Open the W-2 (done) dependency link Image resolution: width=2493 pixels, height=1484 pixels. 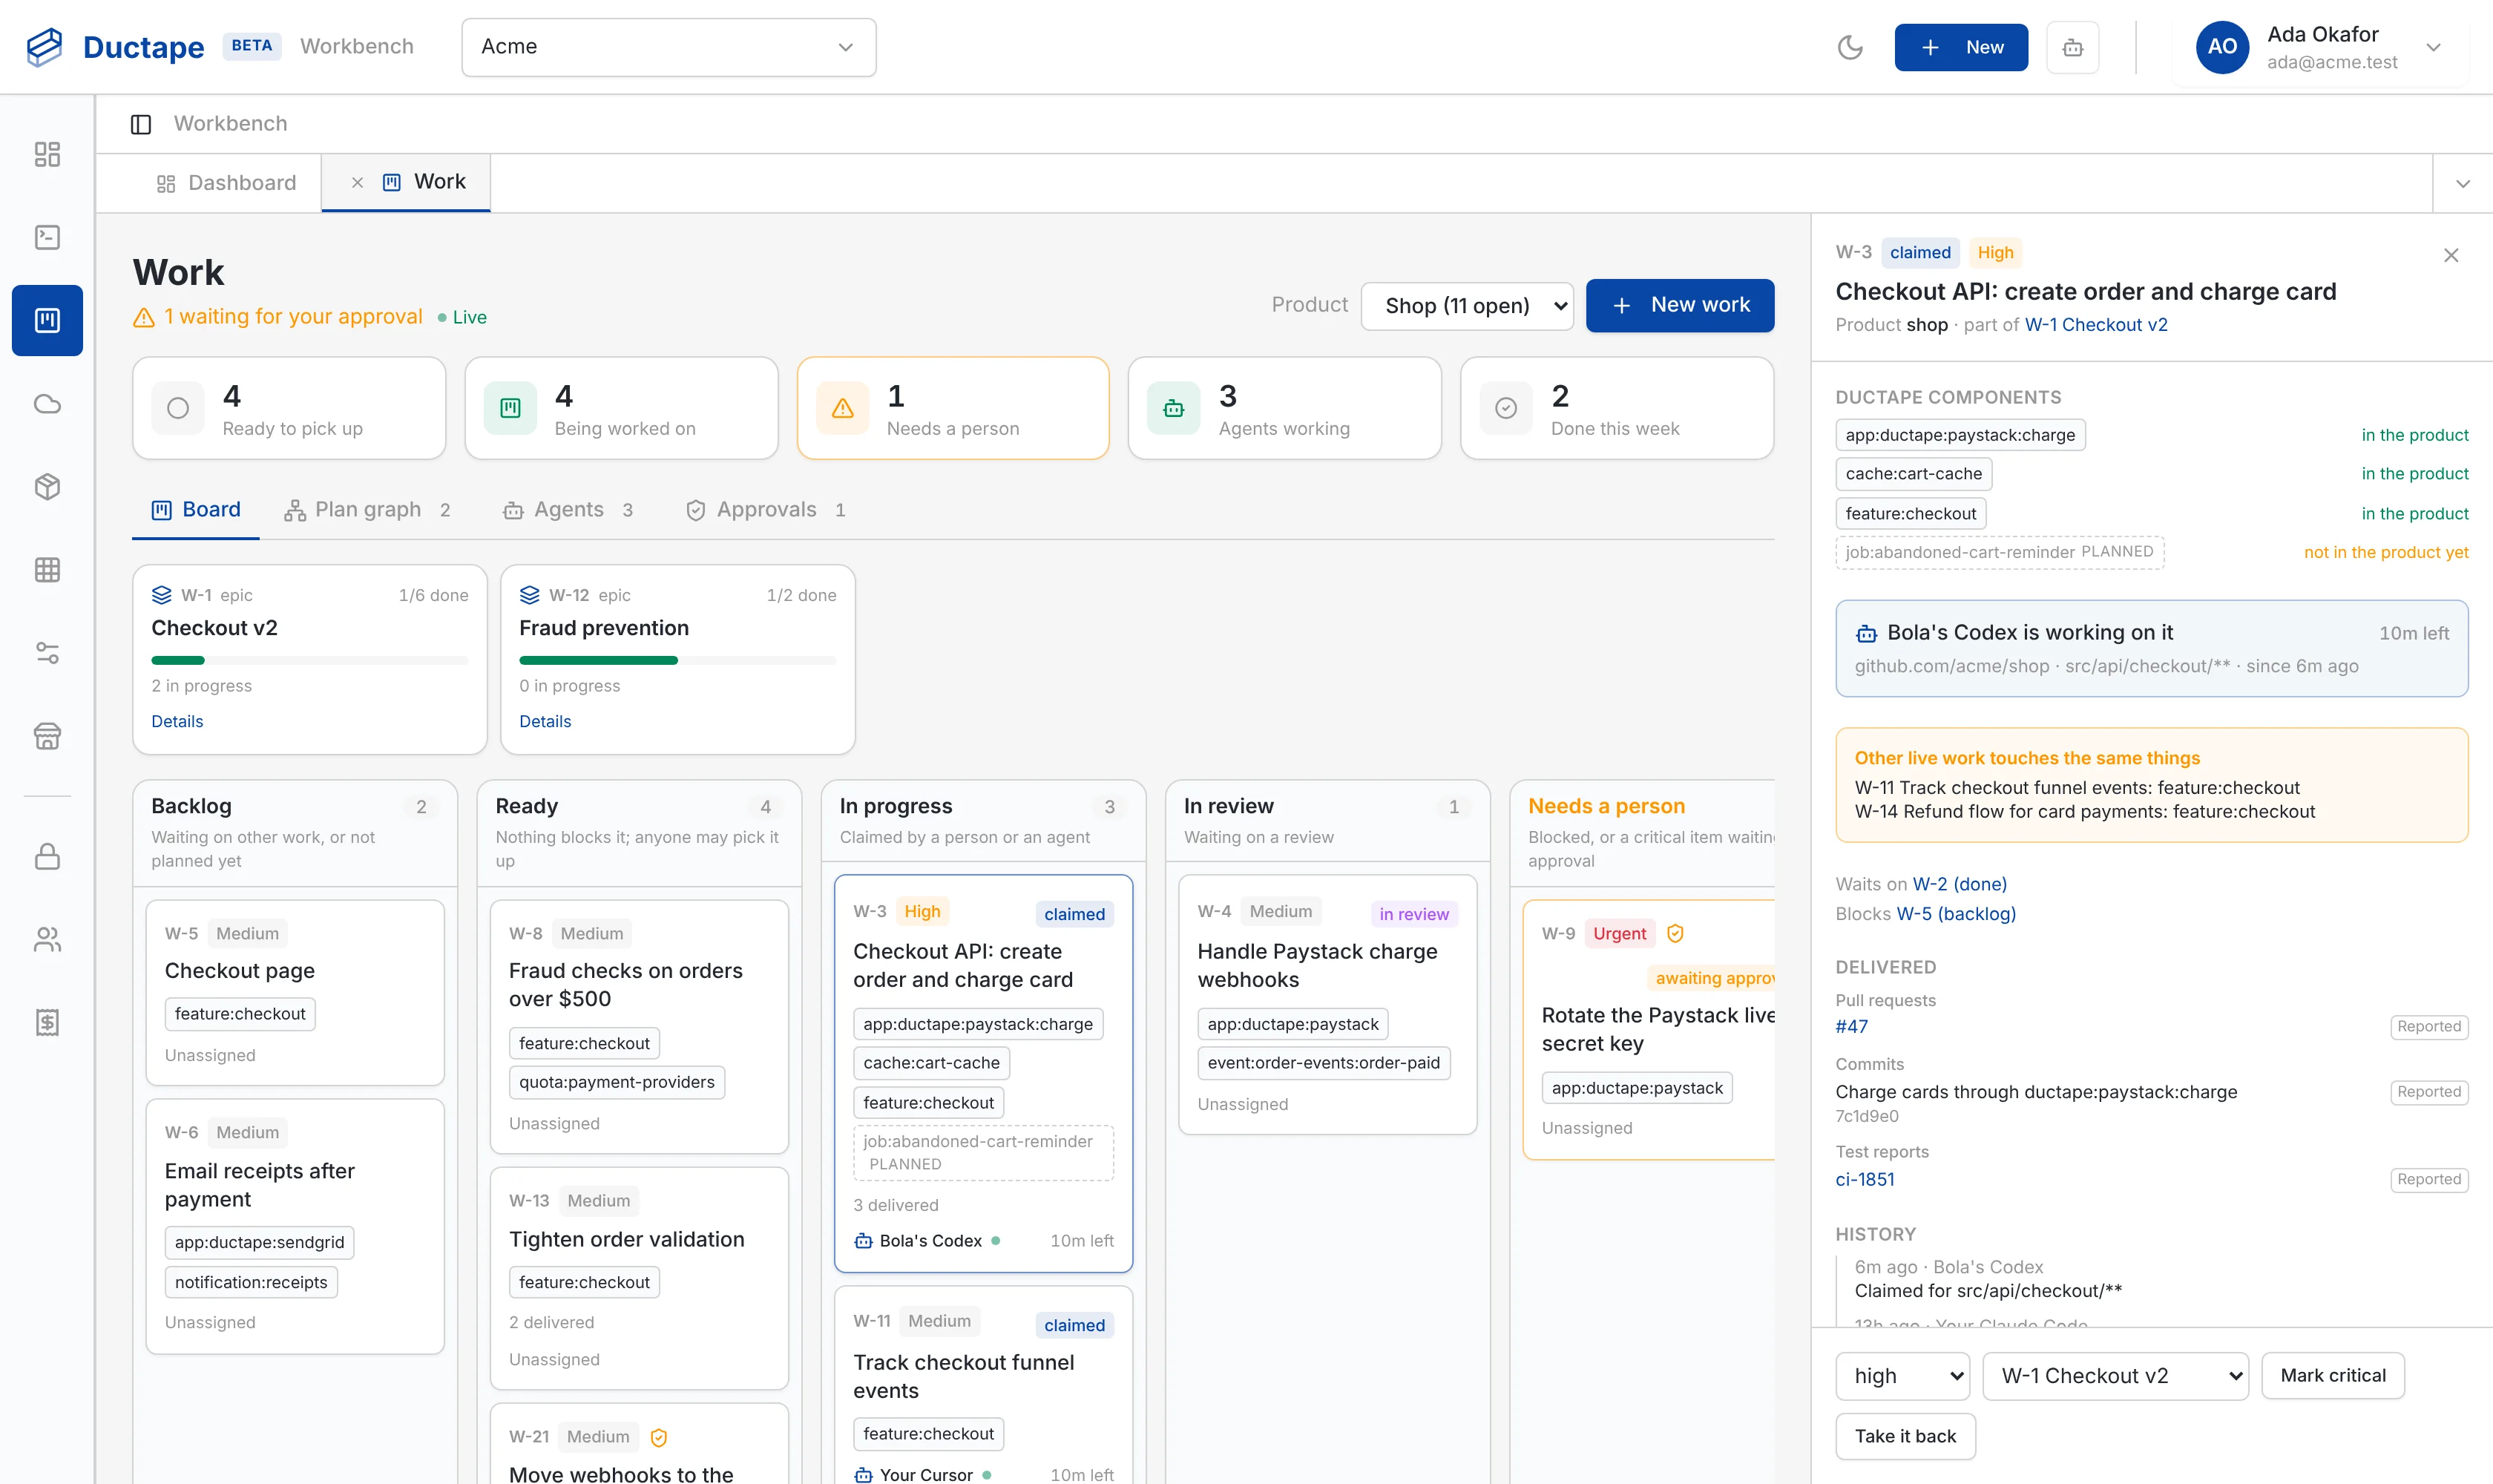click(1959, 884)
